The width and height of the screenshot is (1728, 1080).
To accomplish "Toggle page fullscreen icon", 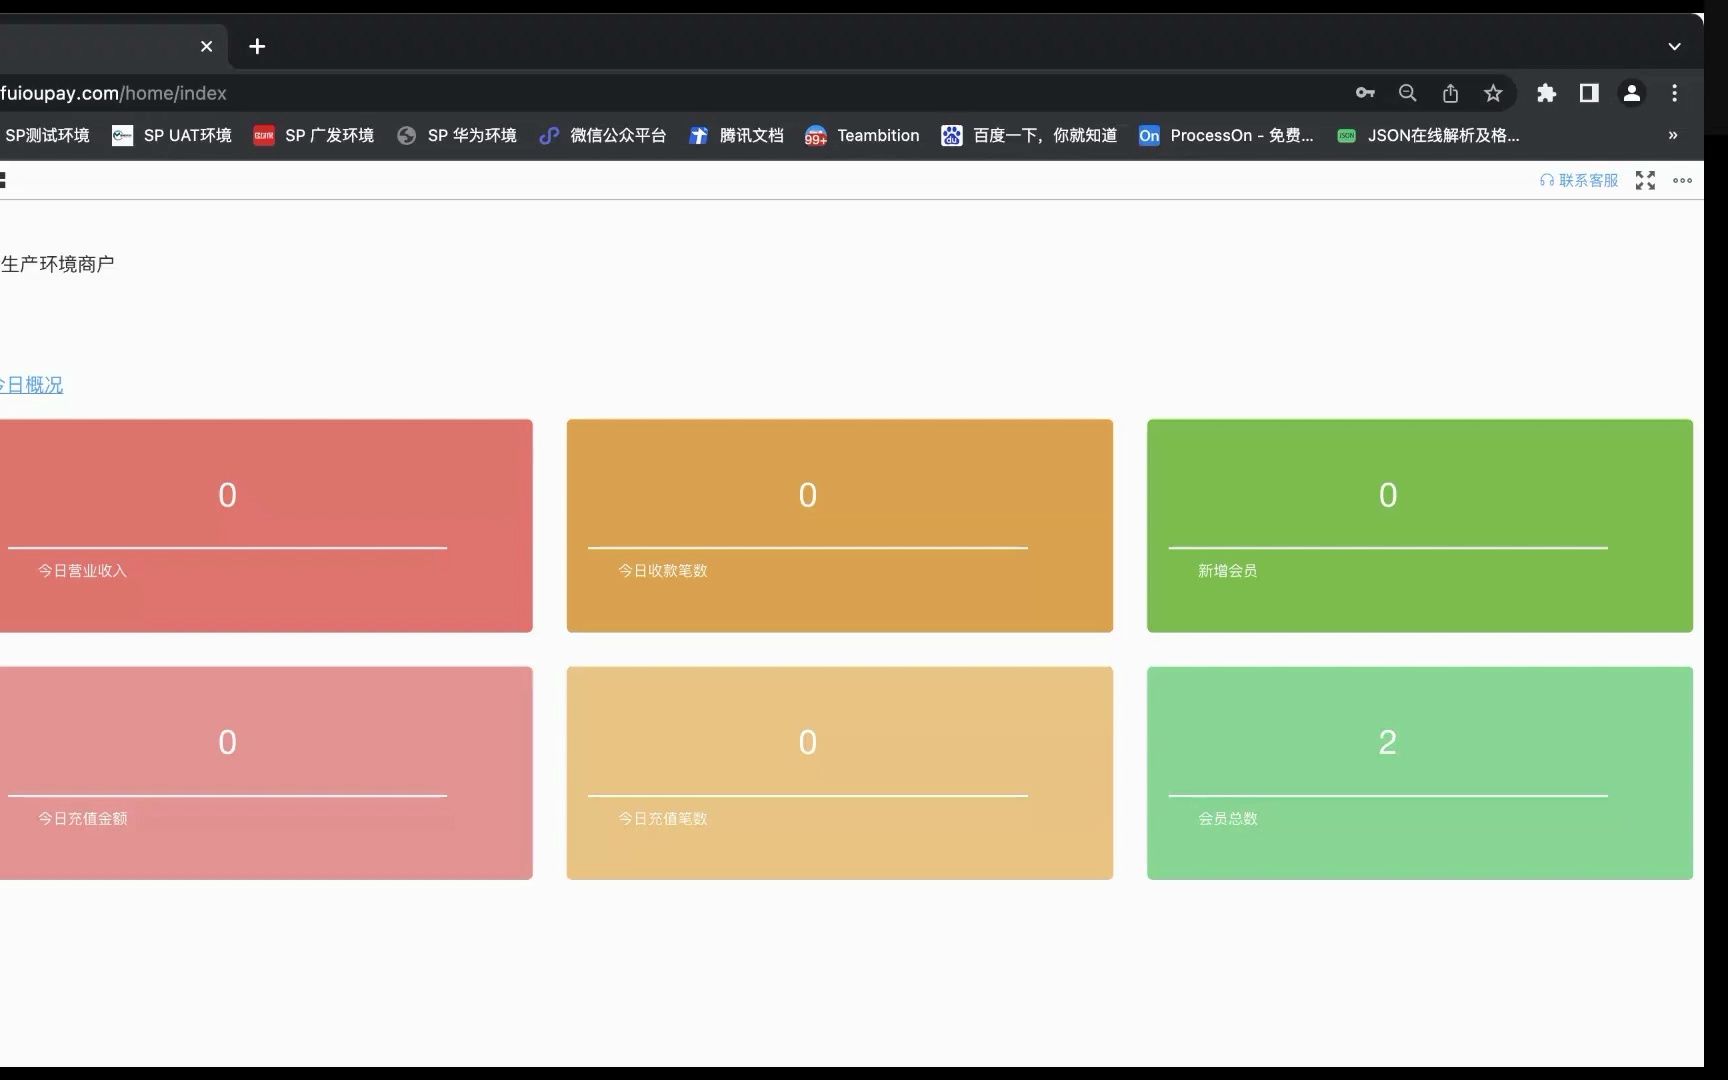I will [x=1645, y=180].
